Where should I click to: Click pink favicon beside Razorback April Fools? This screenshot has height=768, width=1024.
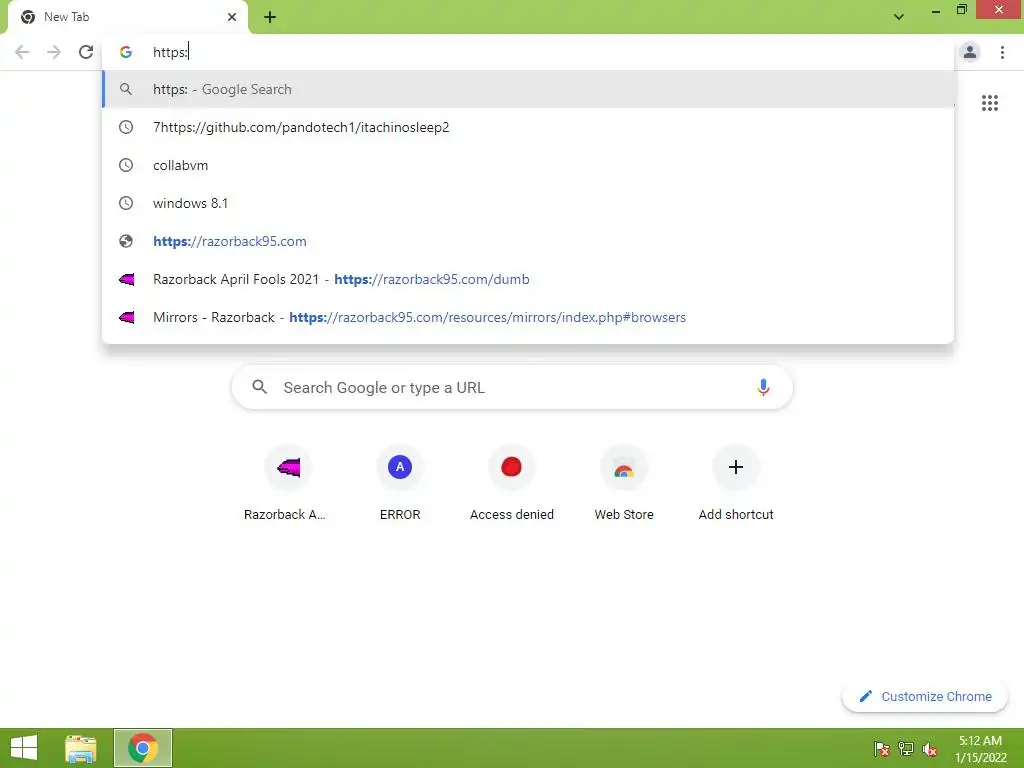pos(127,280)
